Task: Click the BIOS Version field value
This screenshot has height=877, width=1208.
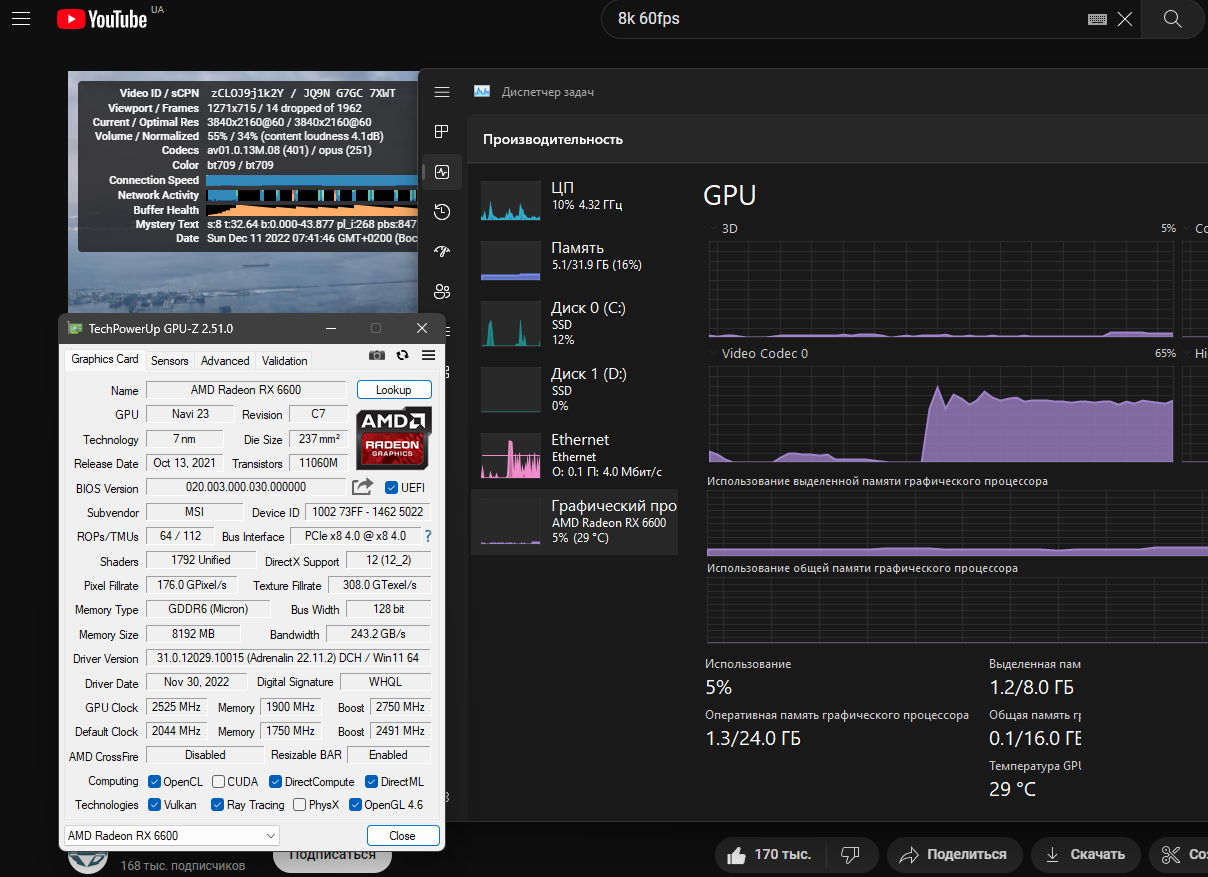Action: 246,487
